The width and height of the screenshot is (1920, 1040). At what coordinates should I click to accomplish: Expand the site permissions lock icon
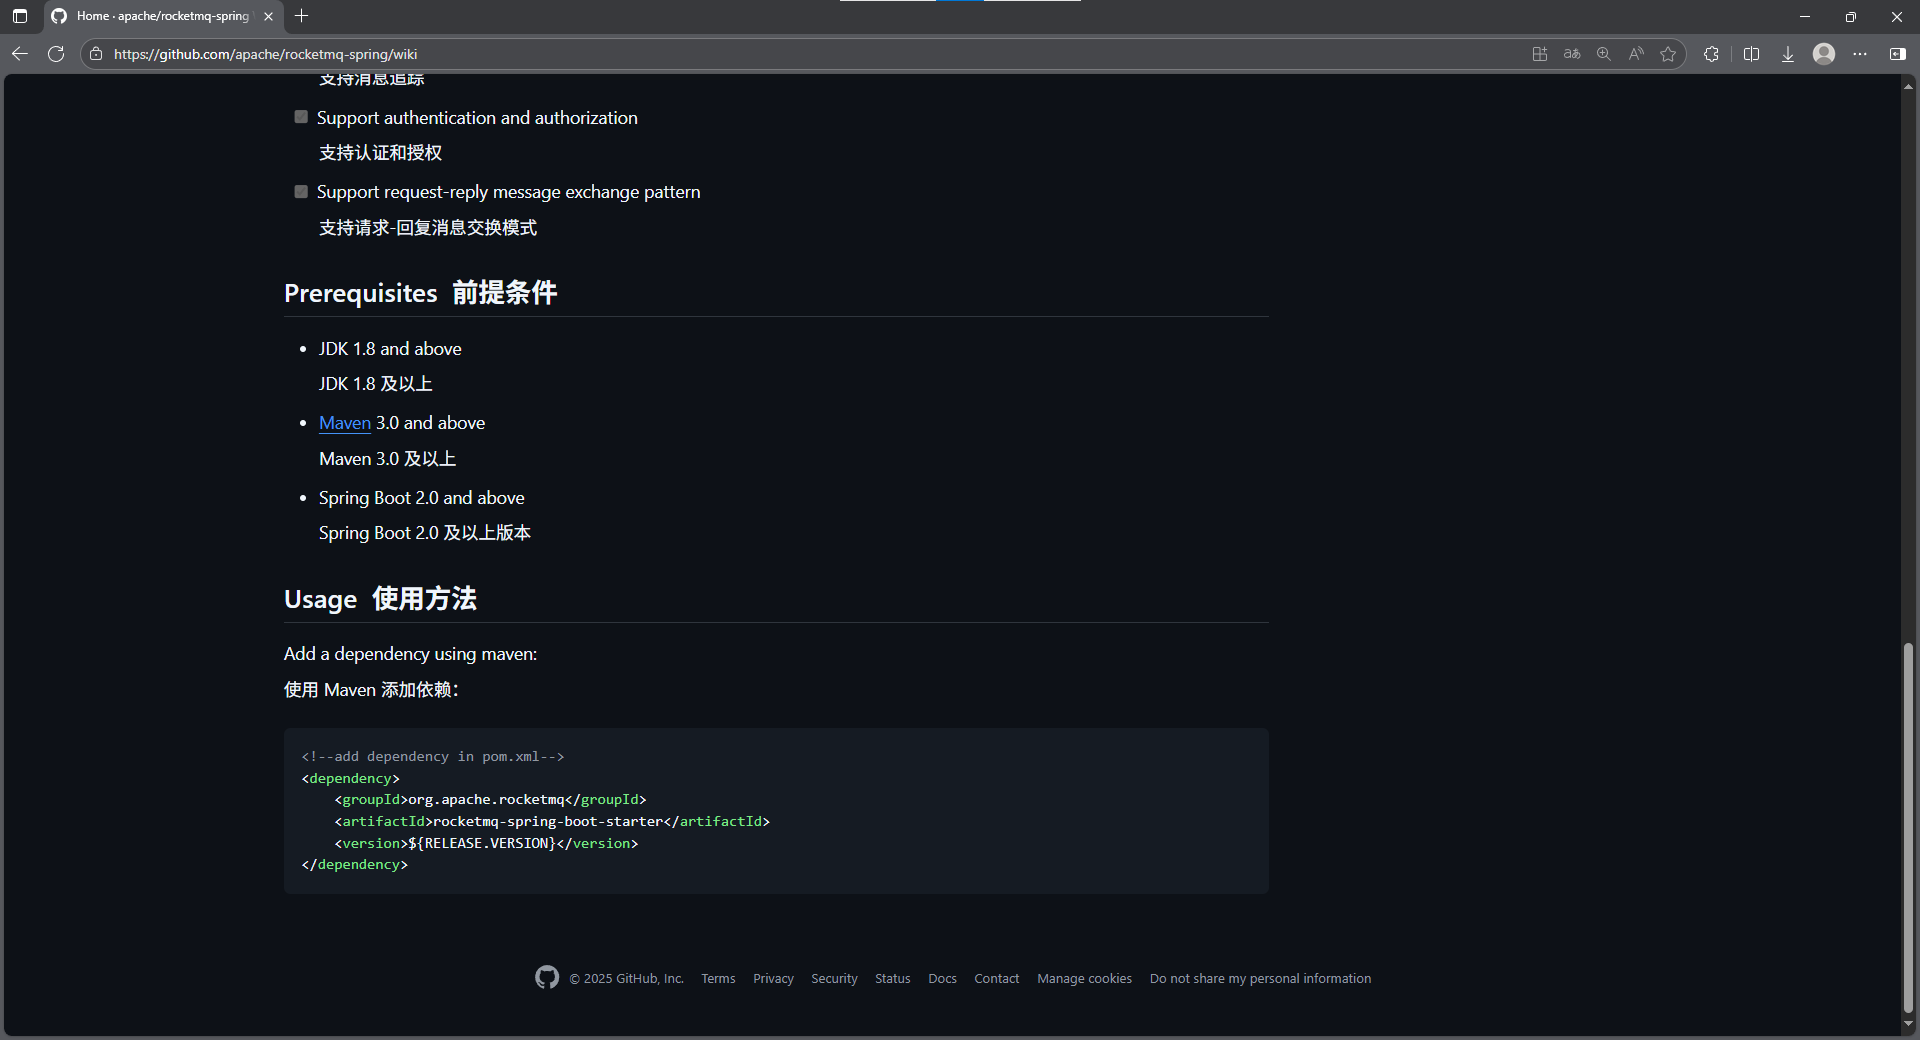[95, 54]
